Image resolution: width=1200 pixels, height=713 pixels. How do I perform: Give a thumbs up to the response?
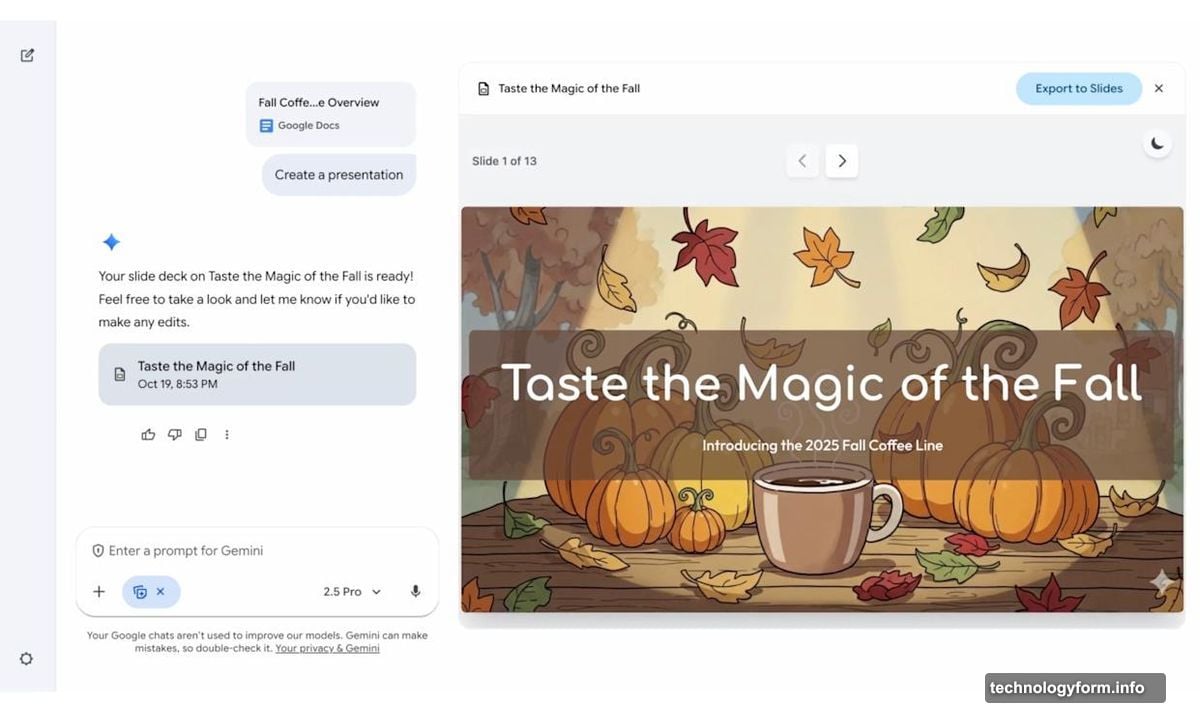pyautogui.click(x=148, y=435)
